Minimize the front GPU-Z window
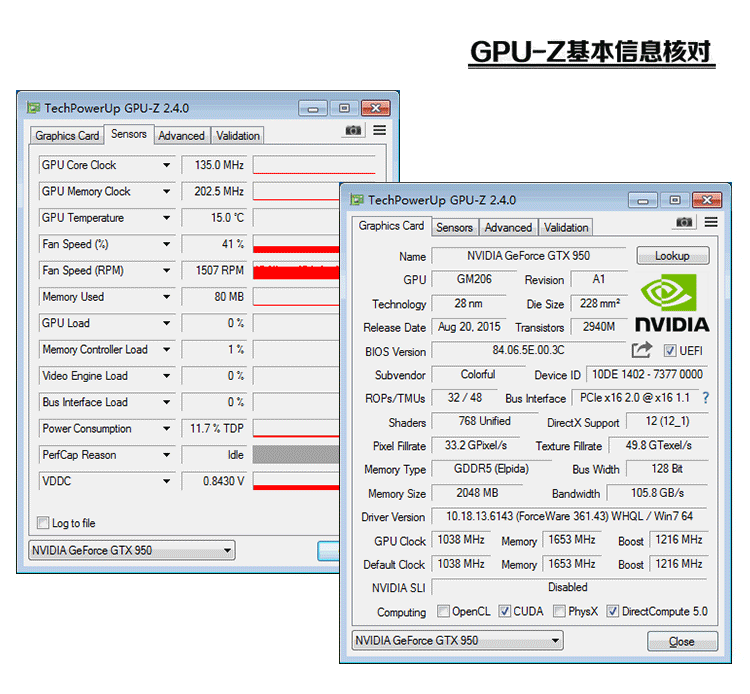The height and width of the screenshot is (694, 750). pos(643,200)
